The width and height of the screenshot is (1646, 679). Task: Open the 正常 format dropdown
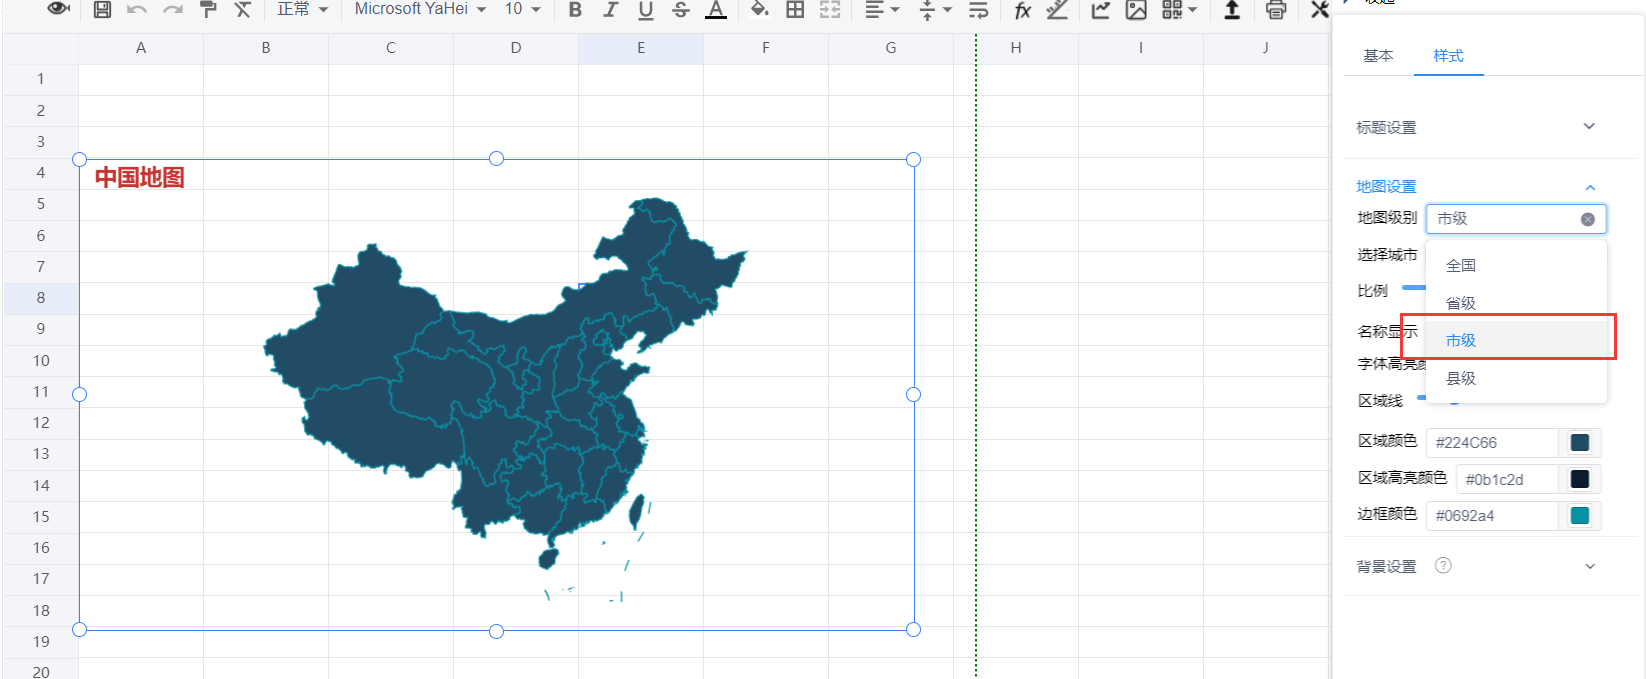tap(302, 9)
